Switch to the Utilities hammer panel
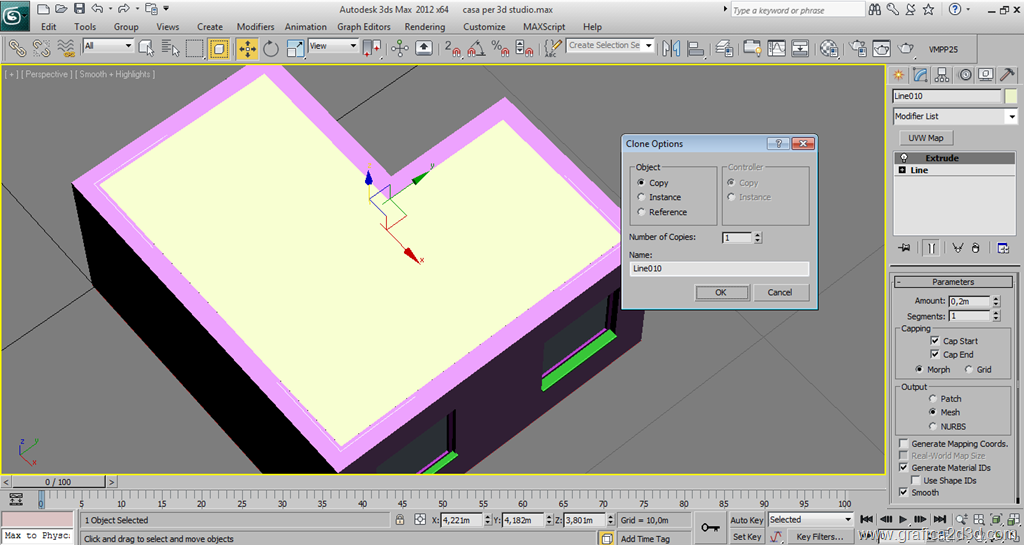This screenshot has height=545, width=1024. point(1008,75)
